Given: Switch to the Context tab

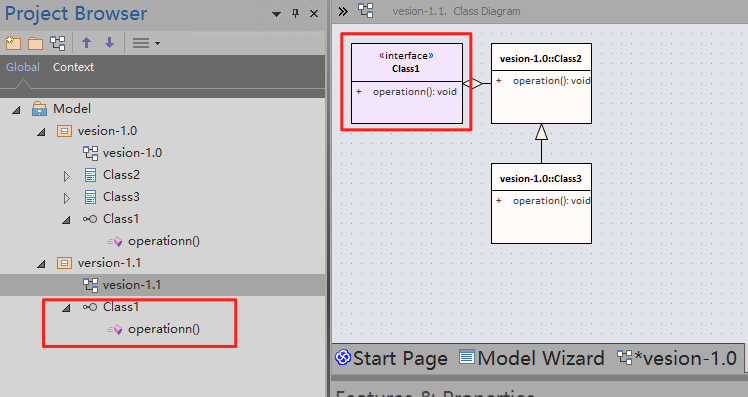Looking at the screenshot, I should [73, 67].
